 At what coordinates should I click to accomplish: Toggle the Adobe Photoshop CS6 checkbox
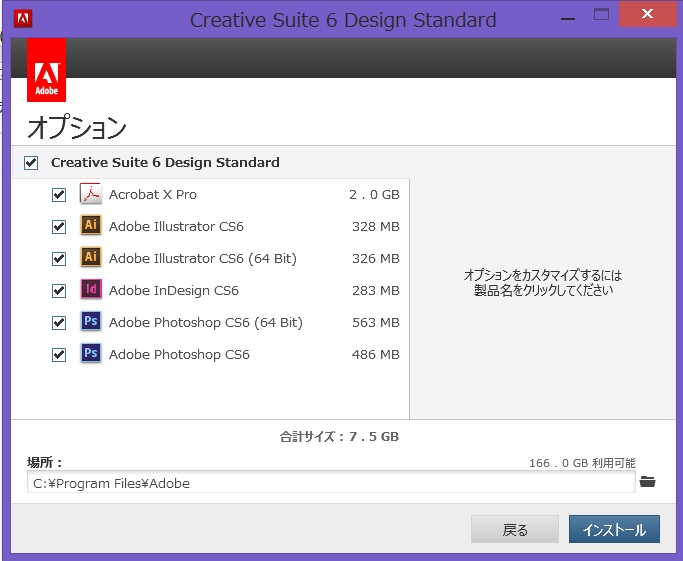(x=59, y=355)
